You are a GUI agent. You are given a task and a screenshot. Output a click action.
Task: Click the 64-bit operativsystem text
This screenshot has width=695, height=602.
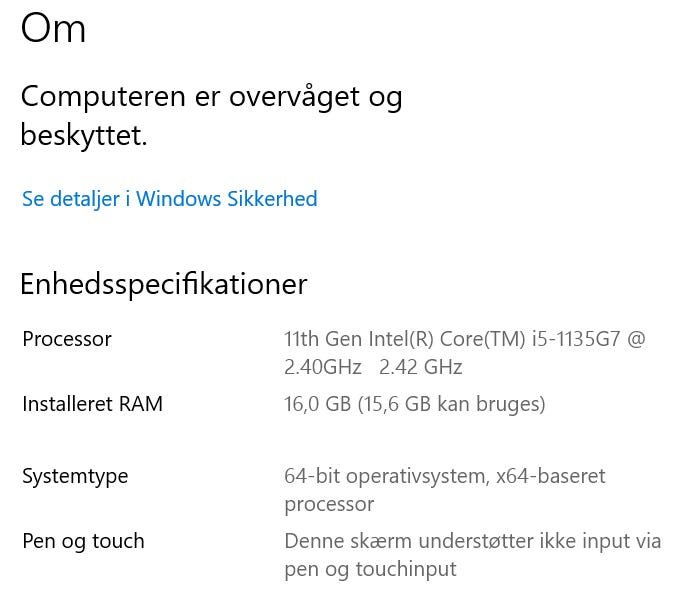pos(386,476)
